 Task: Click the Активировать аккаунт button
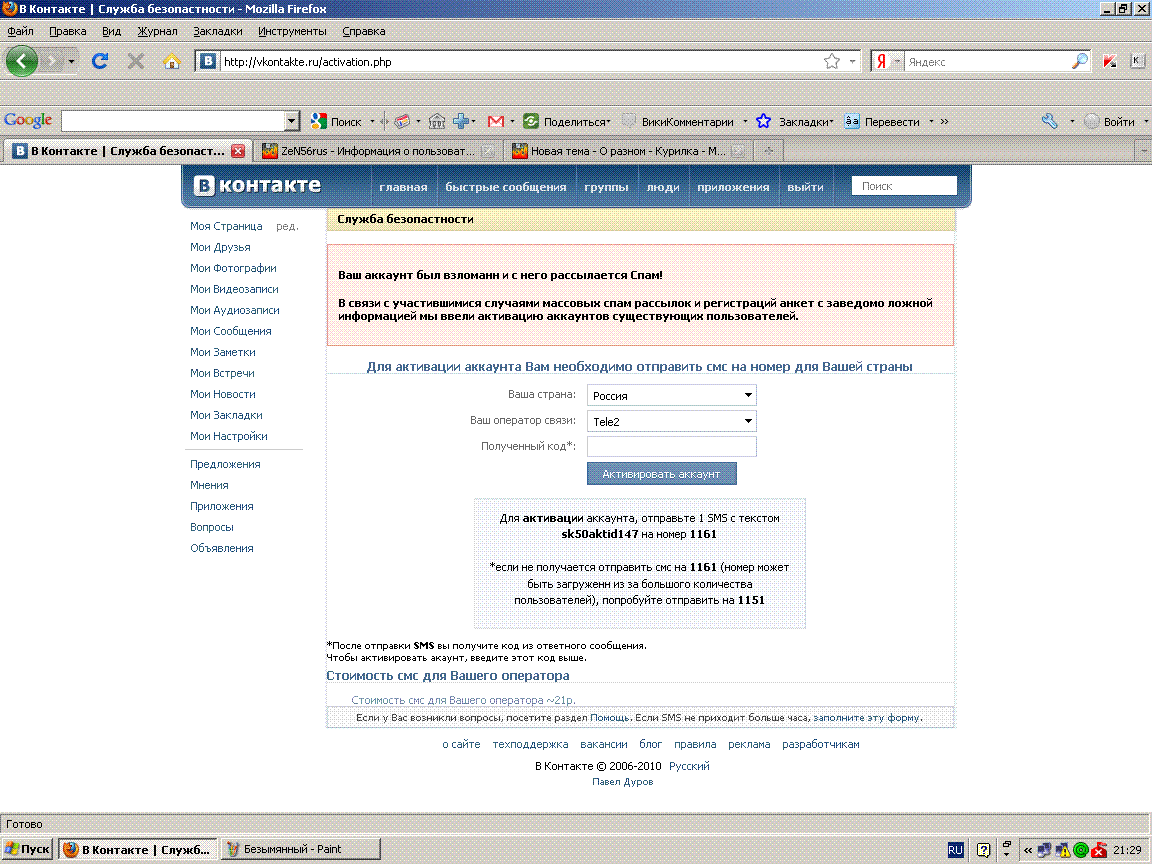[x=661, y=474]
